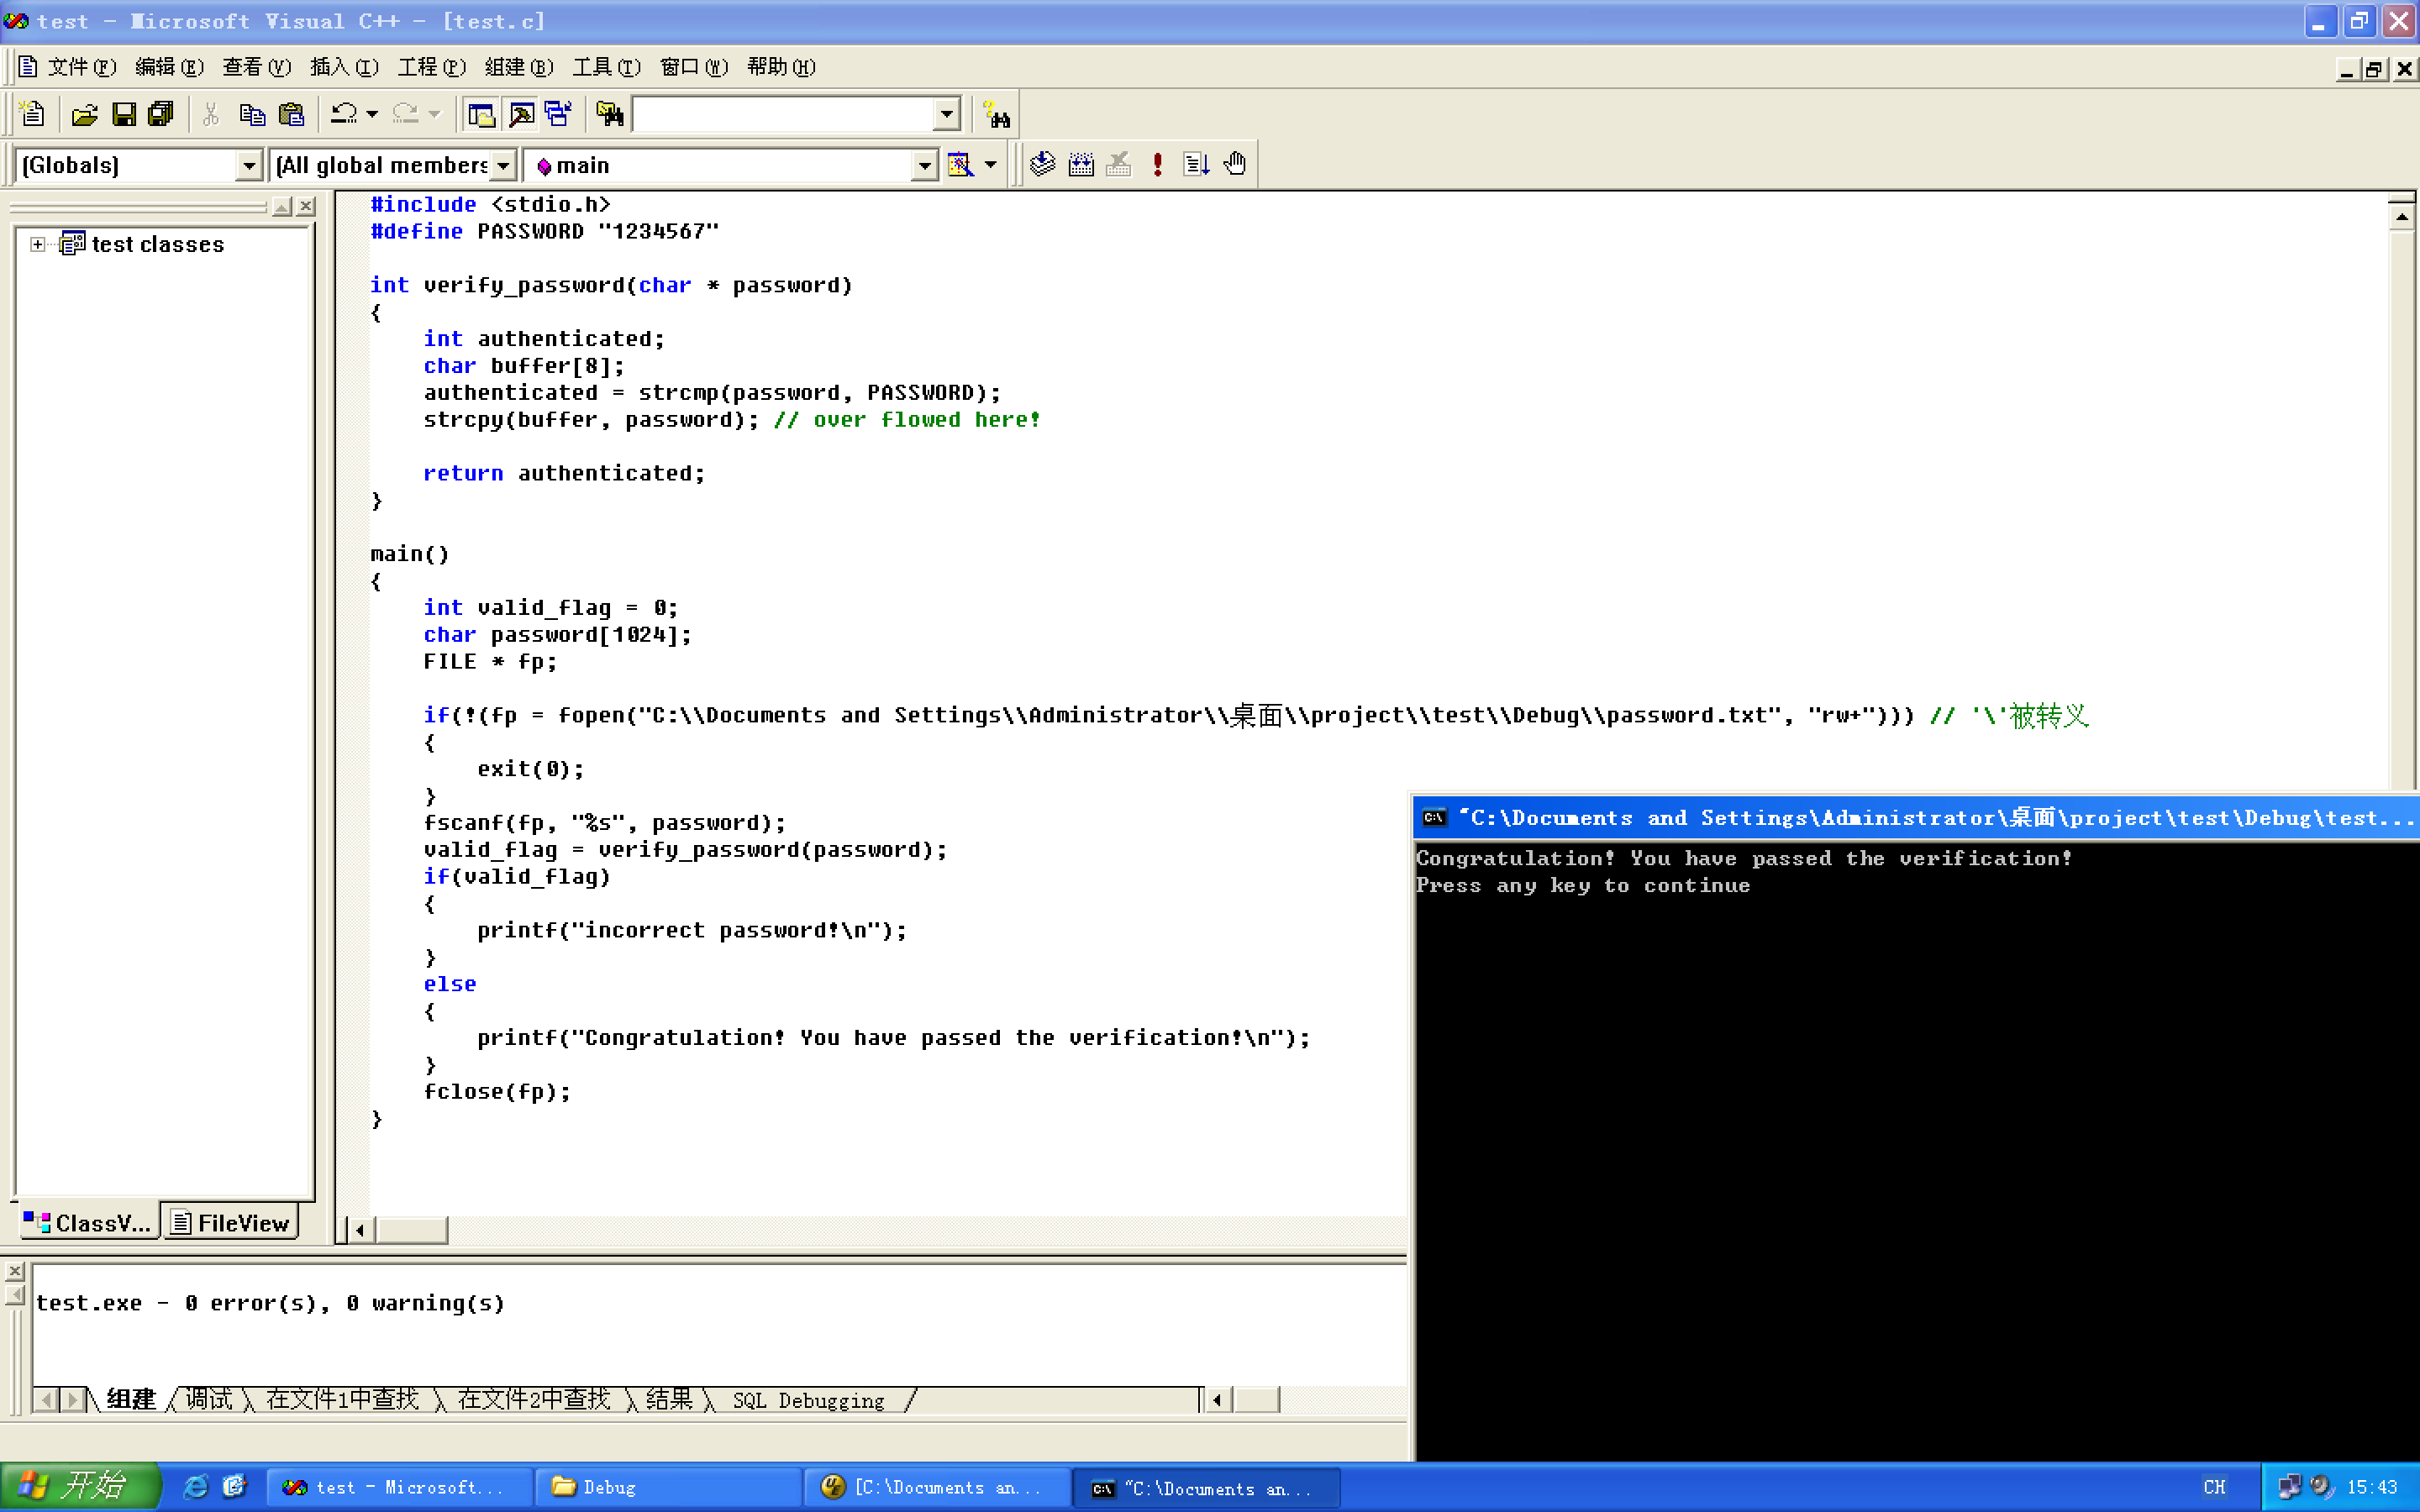2420x1512 pixels.
Task: Select the 在文件2中查找 output tab
Action: (x=534, y=1399)
